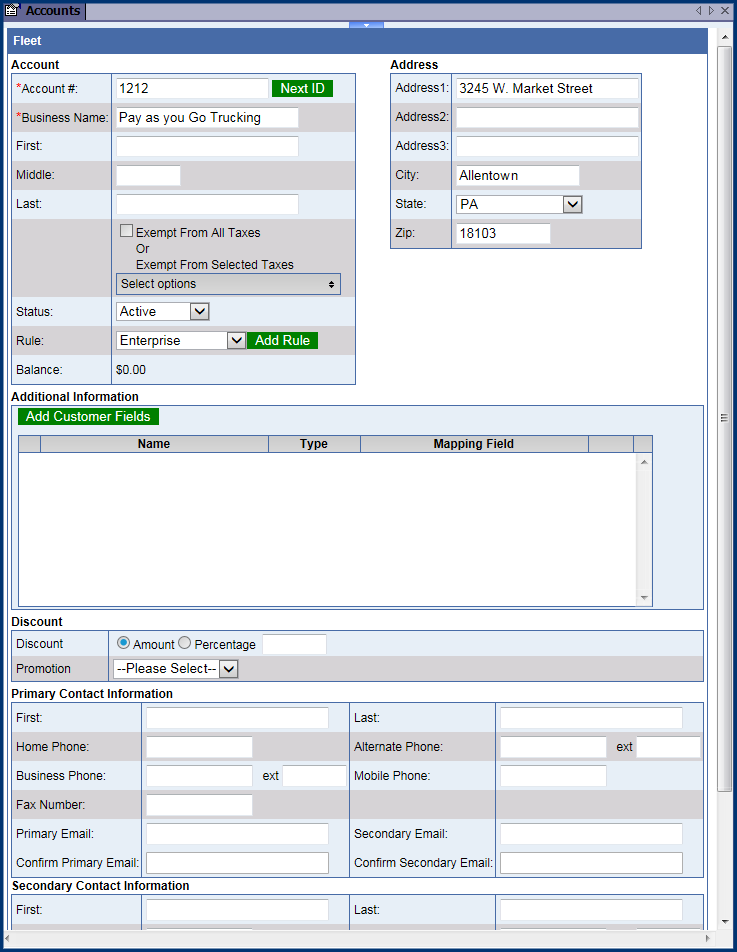Close the Accounts panel with the X icon

click(725, 11)
